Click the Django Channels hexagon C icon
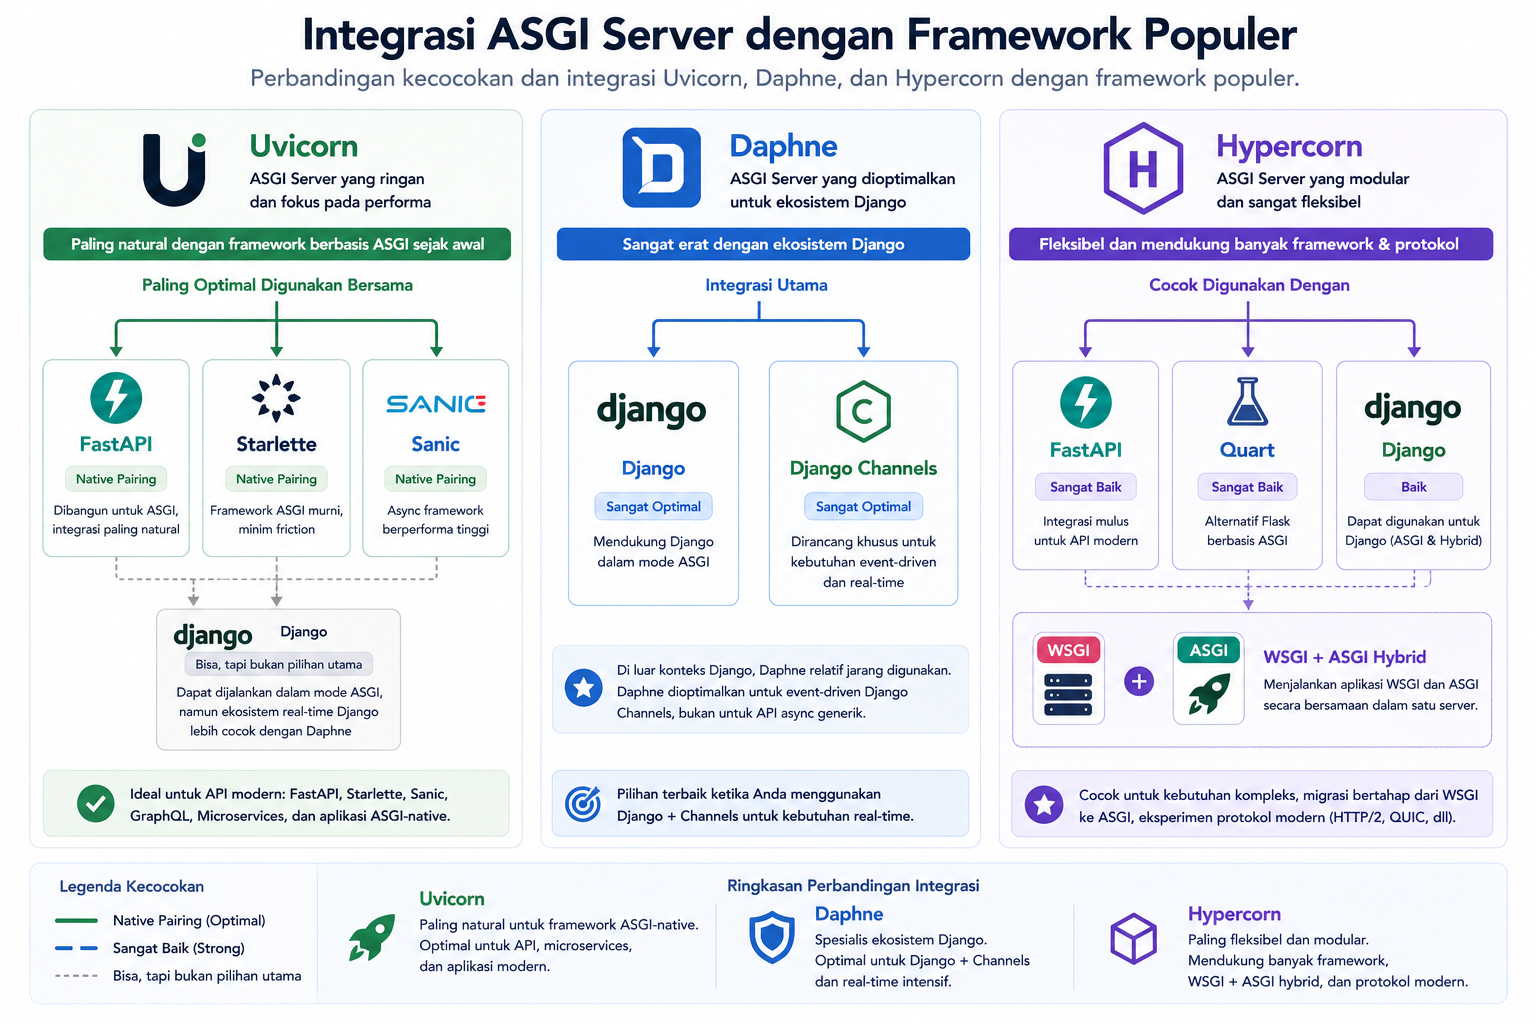 click(863, 411)
